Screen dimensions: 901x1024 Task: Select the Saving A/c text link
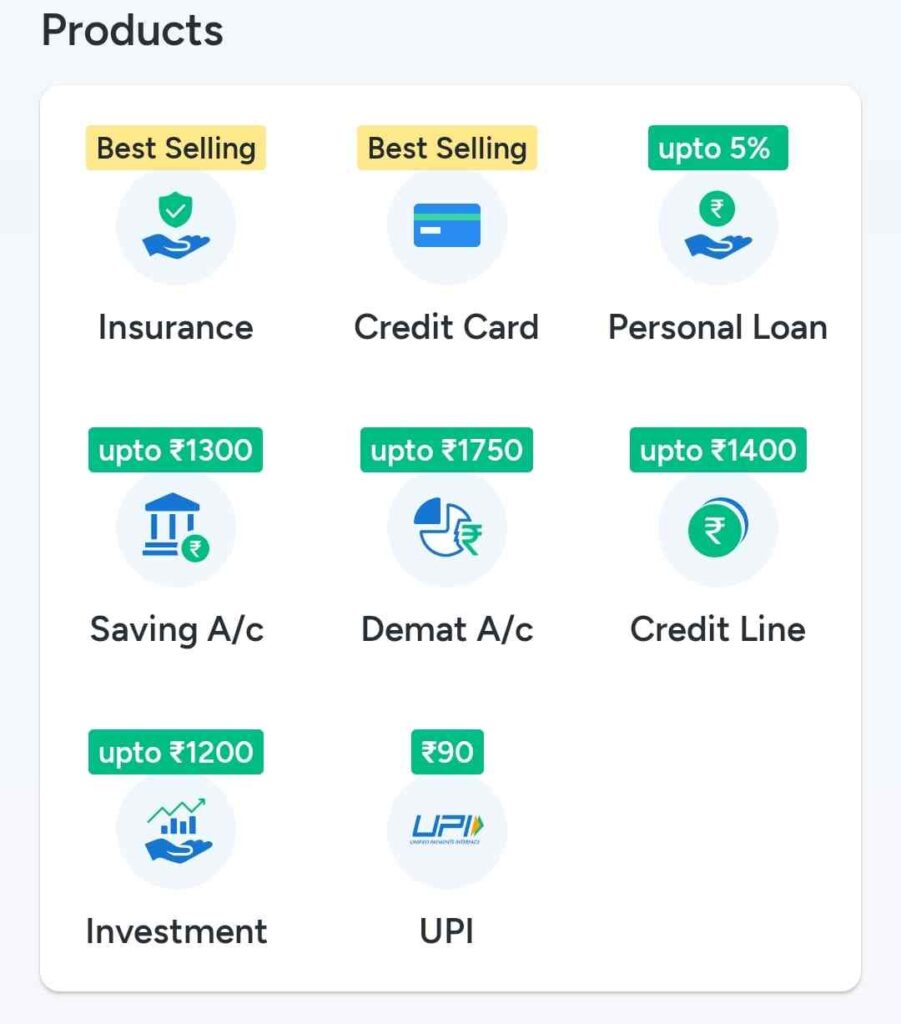(x=176, y=630)
